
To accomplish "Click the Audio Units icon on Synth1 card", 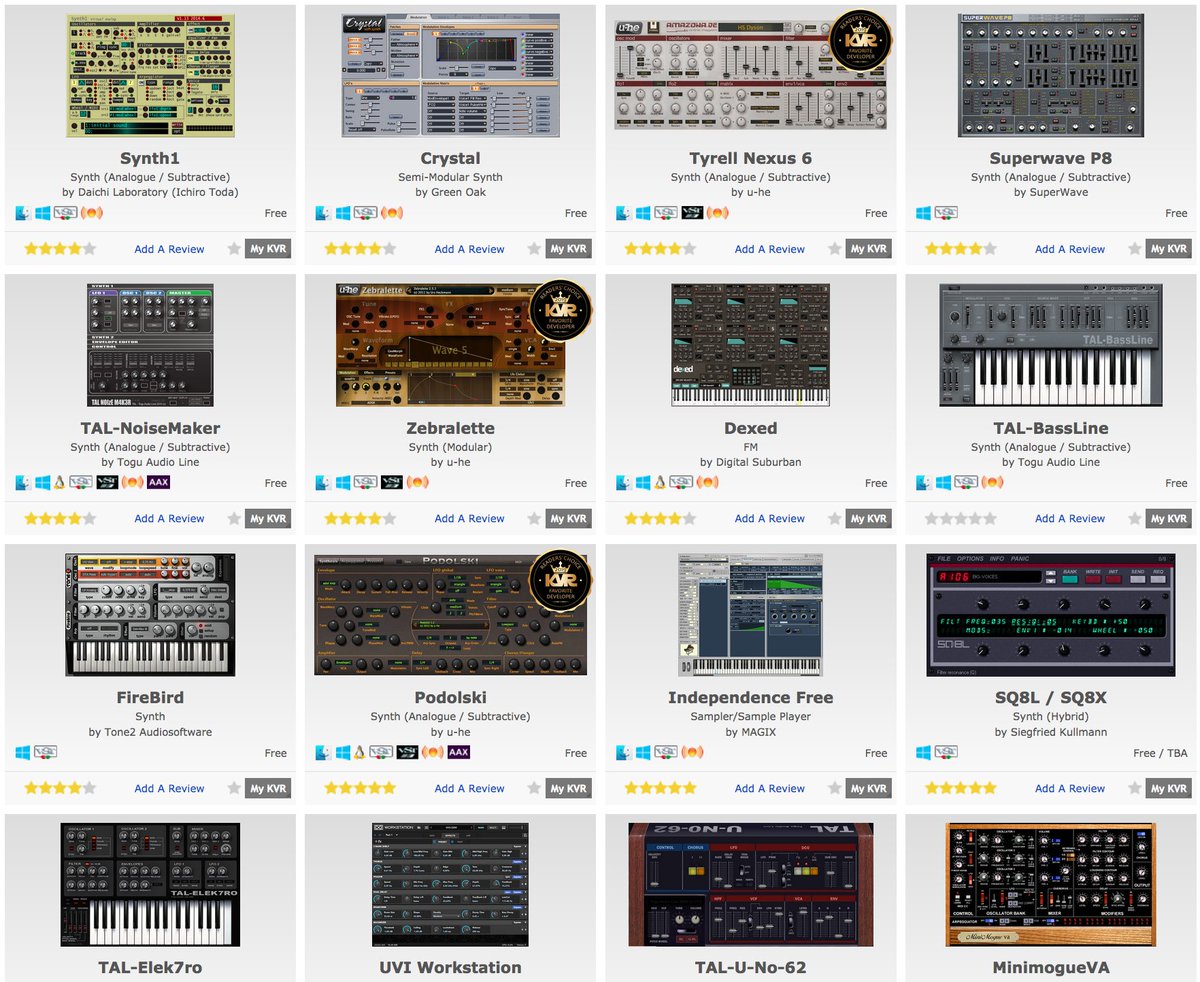I will 93,213.
